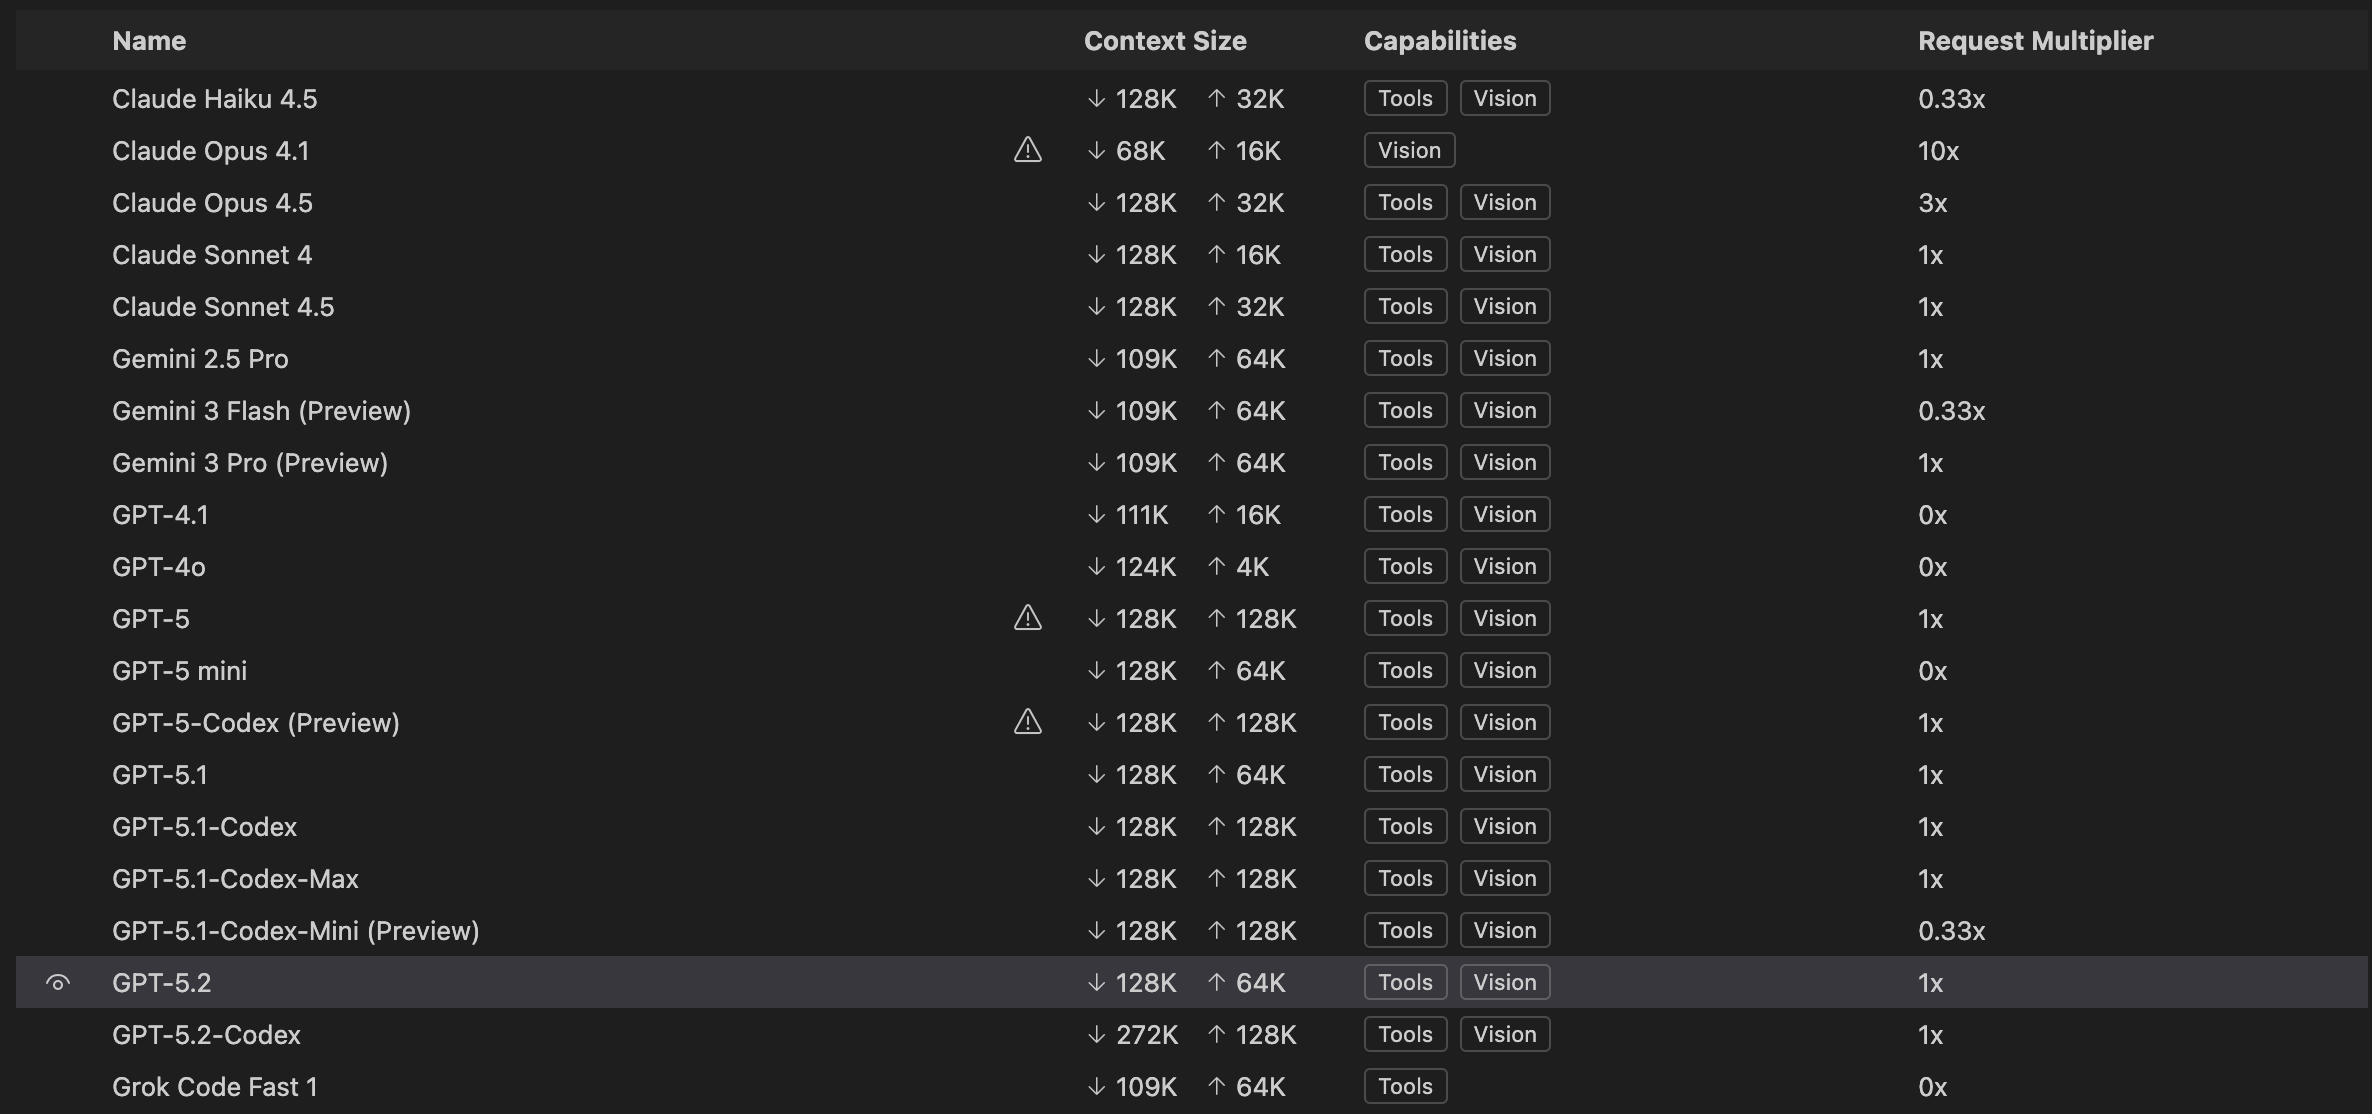
Task: Click the 10x multiplier for Claude Opus 4.1
Action: [x=1938, y=151]
